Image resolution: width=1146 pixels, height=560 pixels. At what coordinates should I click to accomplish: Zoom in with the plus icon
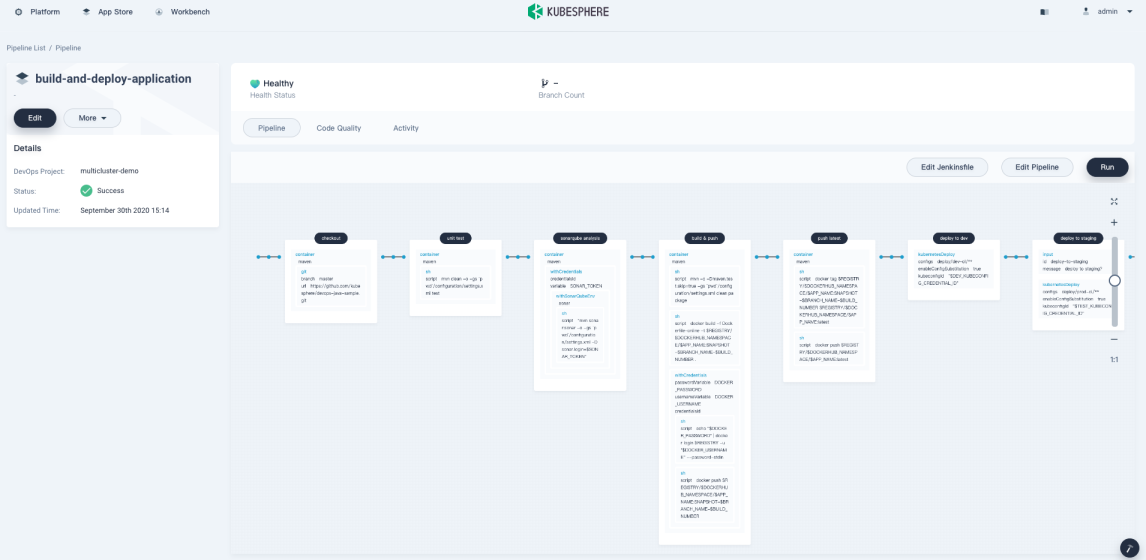1114,222
